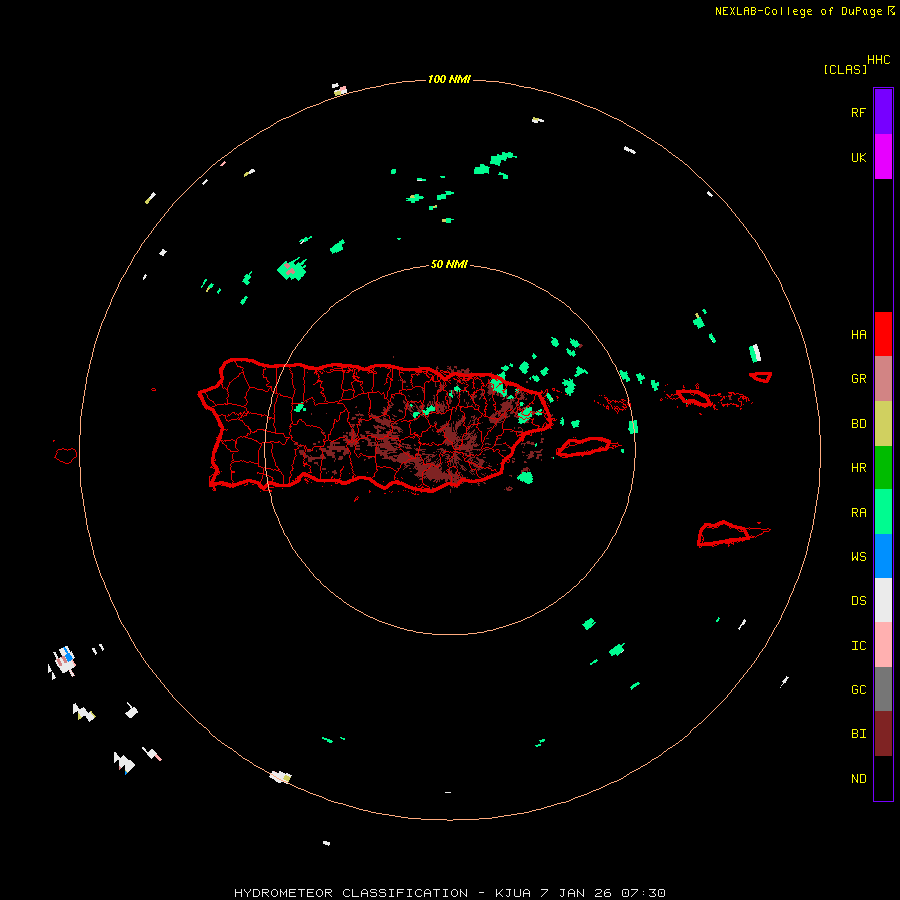Viewport: 900px width, 900px height.
Task: Click the BI brown legend swatch
Action: (883, 734)
